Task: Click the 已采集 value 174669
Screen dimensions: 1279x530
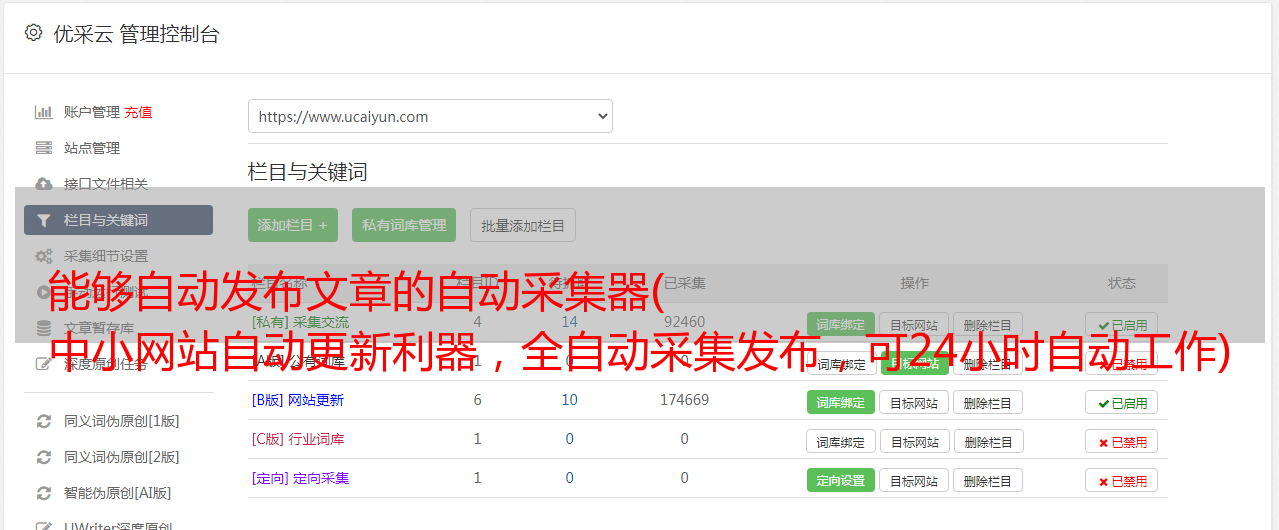Action: 684,400
